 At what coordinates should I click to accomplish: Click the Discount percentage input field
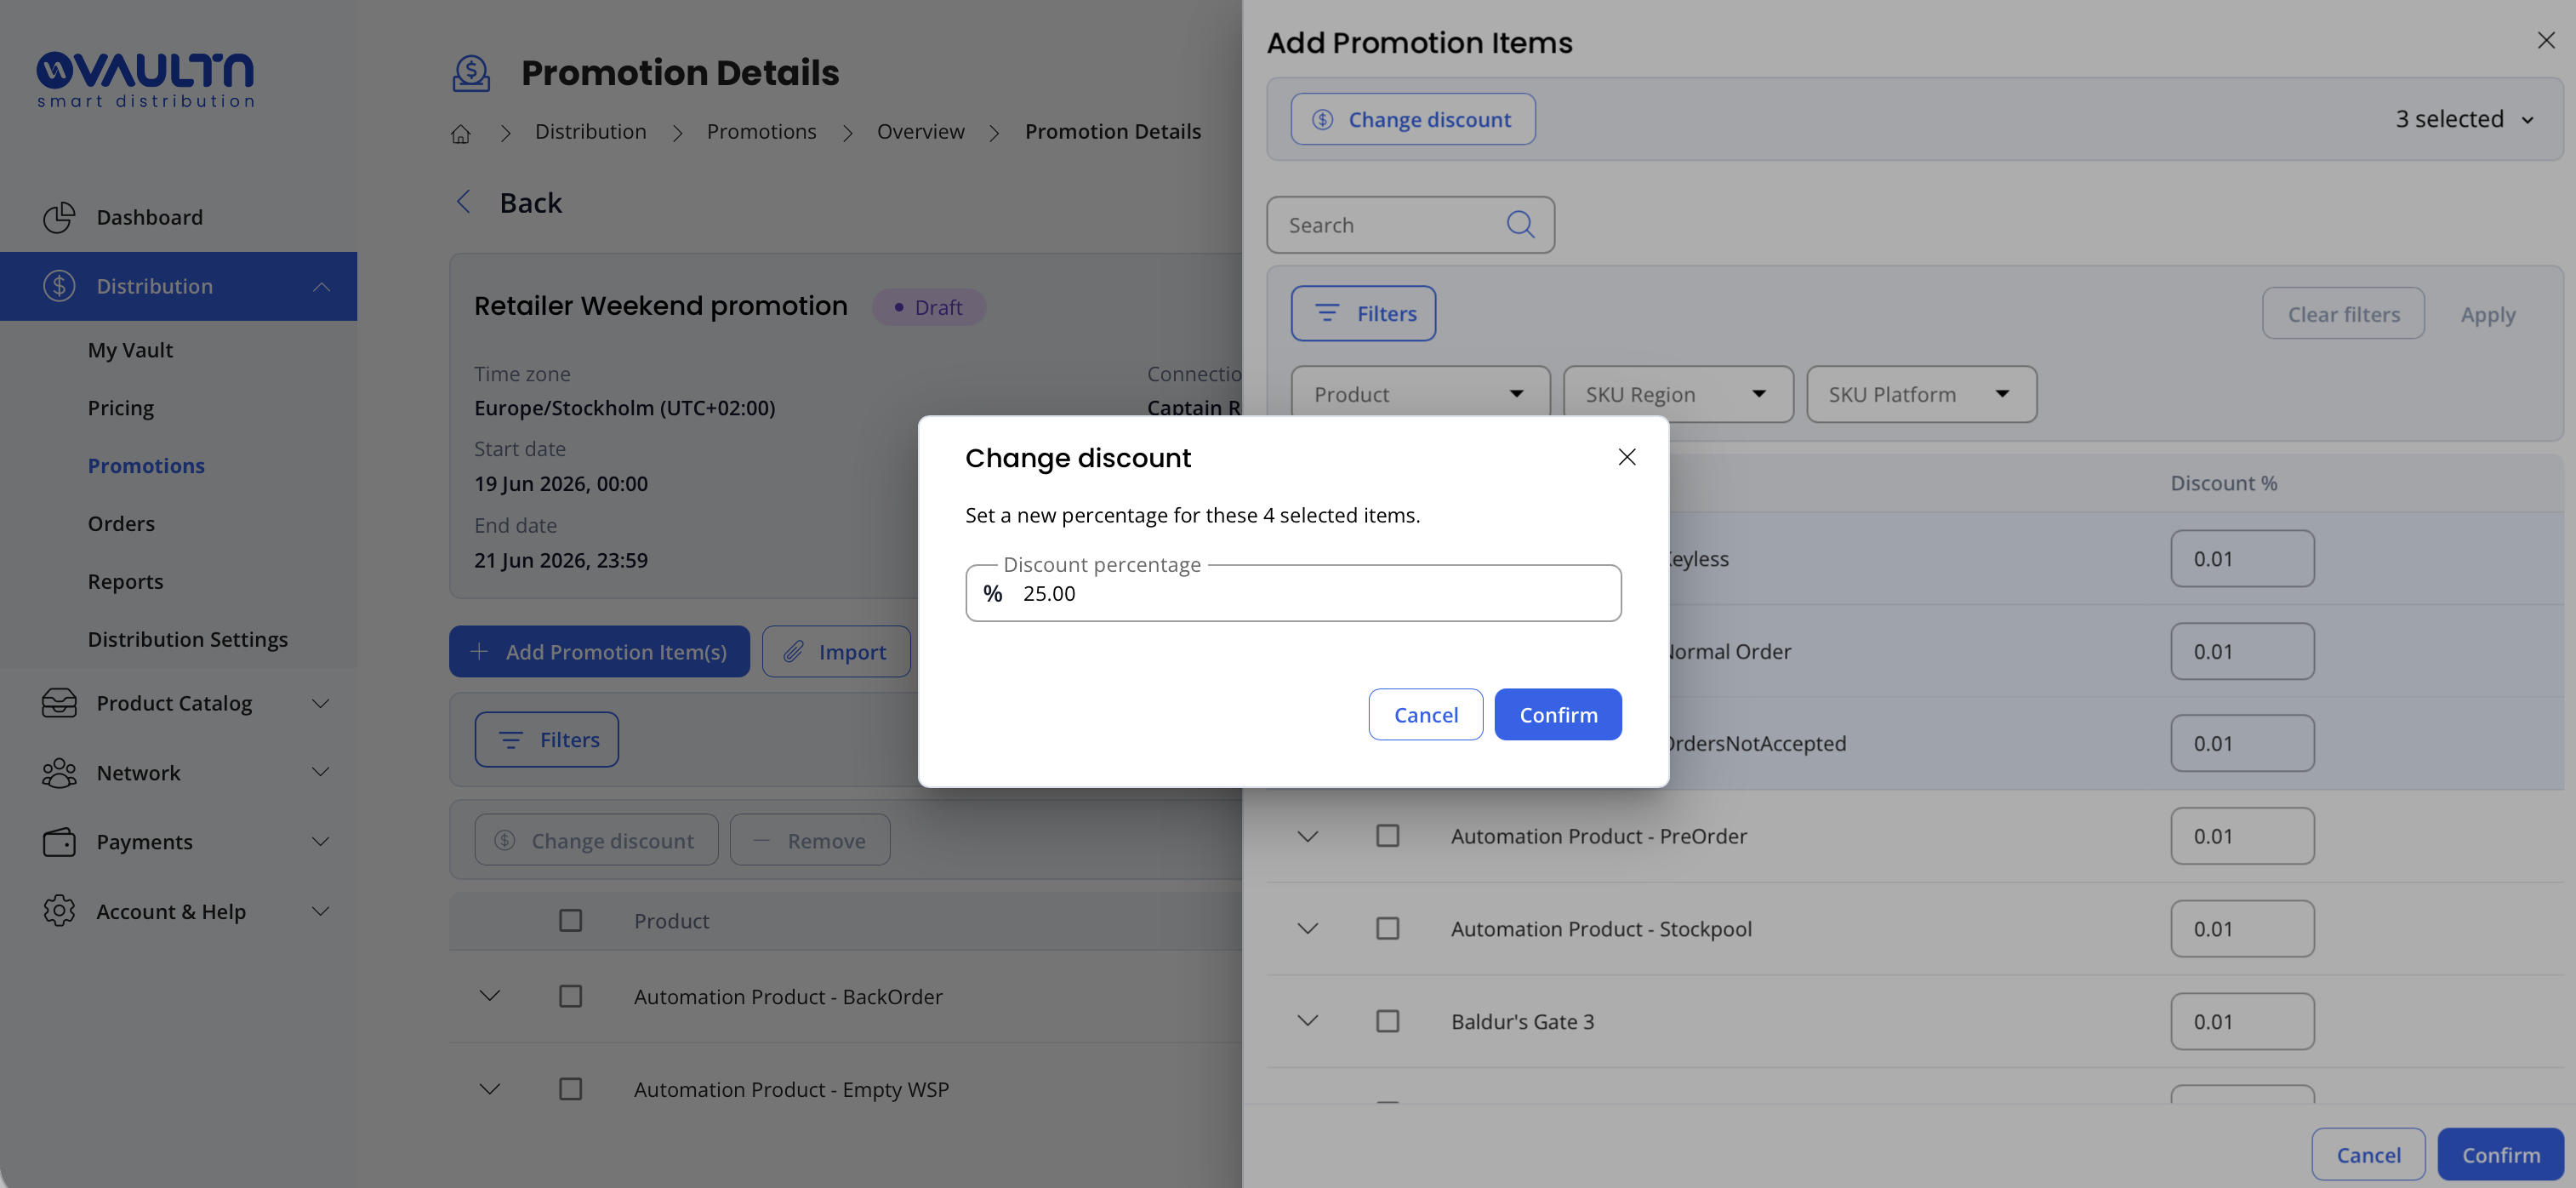[1293, 593]
